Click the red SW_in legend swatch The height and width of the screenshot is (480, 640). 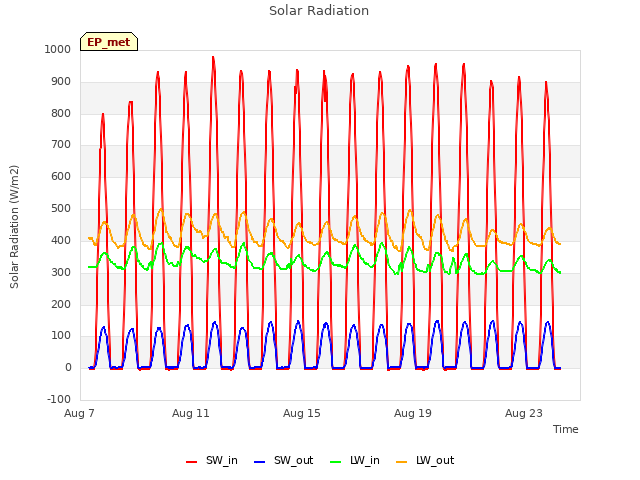click(x=191, y=462)
